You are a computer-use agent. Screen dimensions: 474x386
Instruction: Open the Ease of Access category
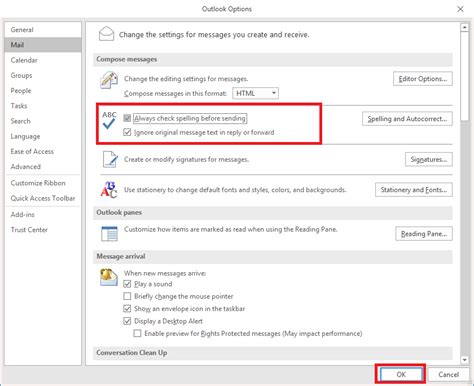(43, 151)
